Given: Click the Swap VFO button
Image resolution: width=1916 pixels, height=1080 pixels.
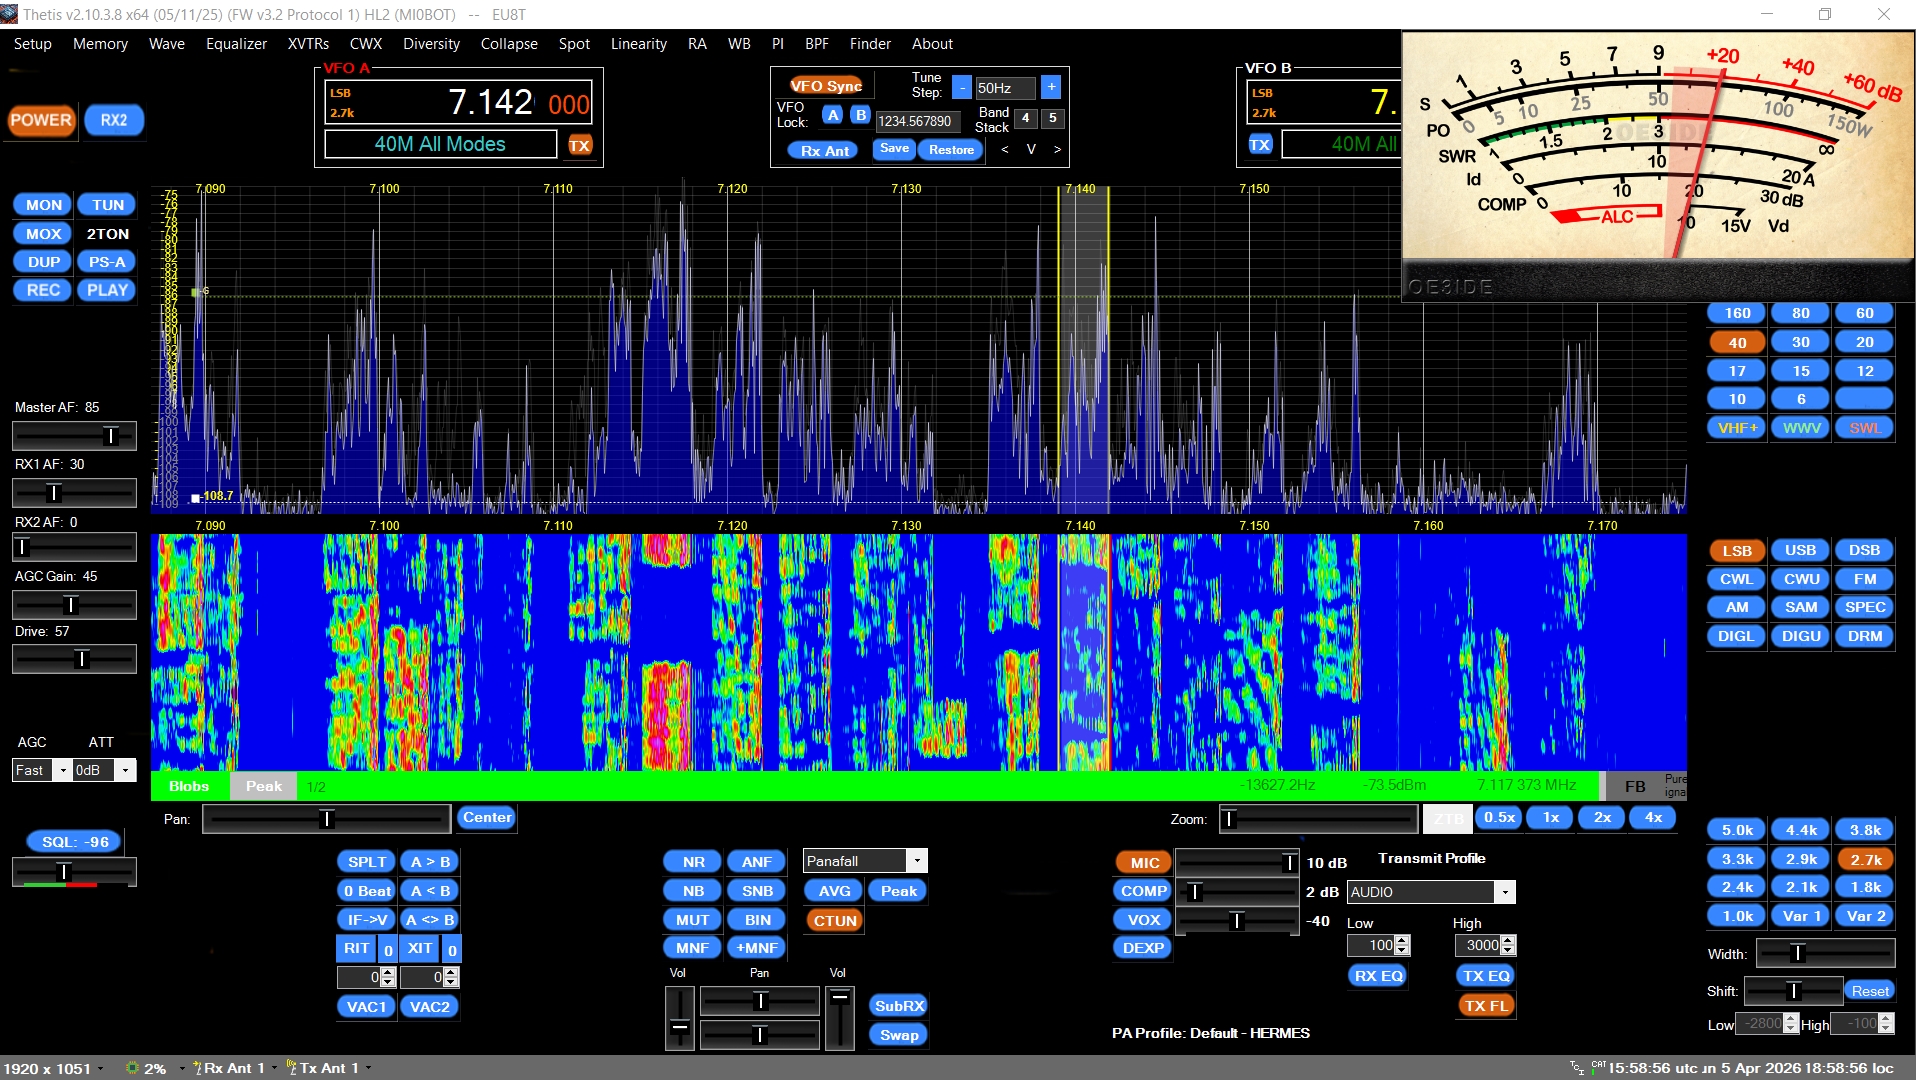Looking at the screenshot, I should 898,1035.
